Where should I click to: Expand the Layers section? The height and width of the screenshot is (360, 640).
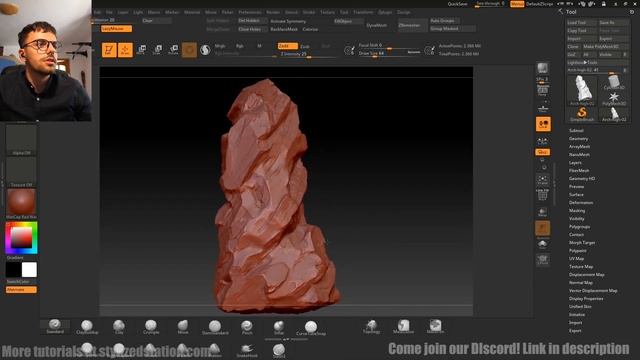point(575,162)
